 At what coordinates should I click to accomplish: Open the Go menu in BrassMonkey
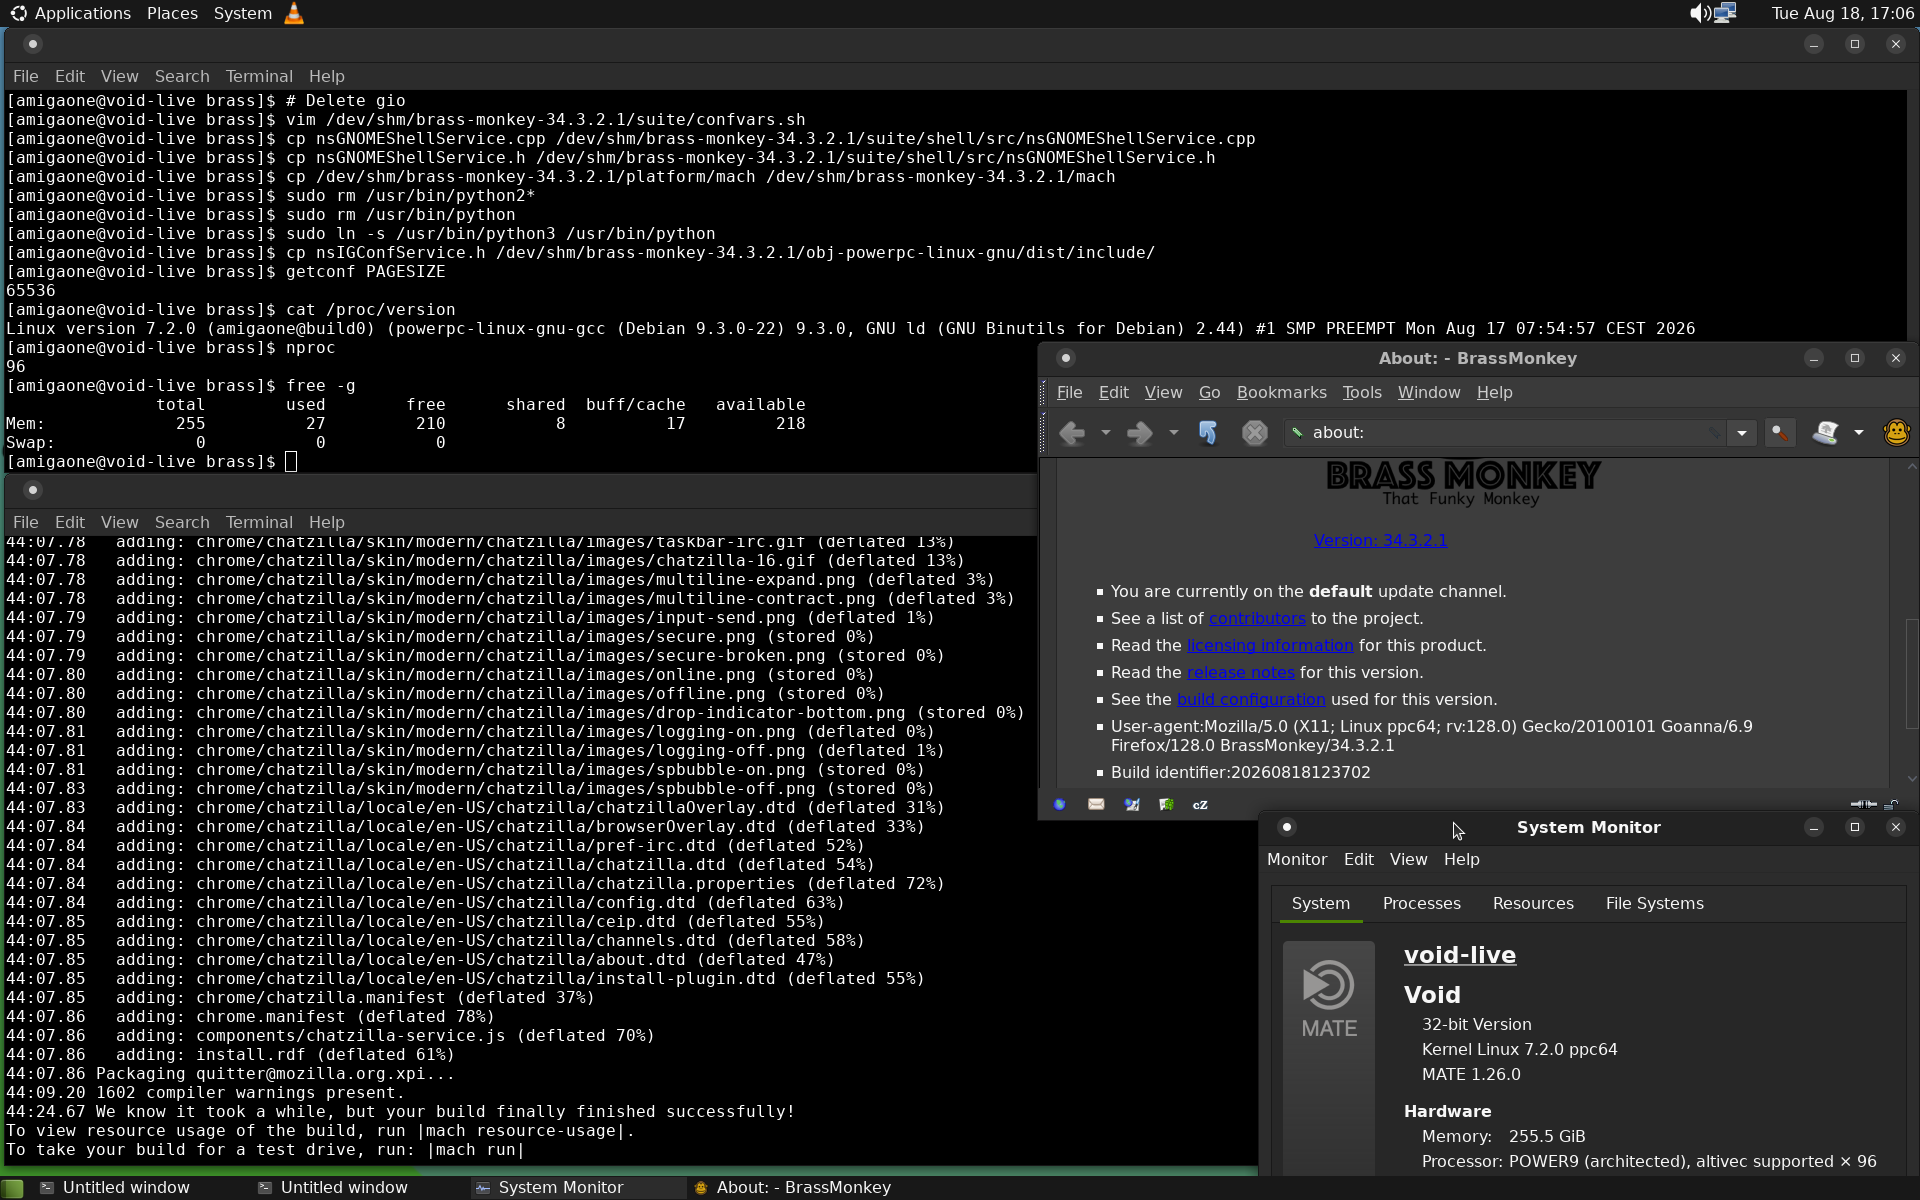[x=1210, y=393]
